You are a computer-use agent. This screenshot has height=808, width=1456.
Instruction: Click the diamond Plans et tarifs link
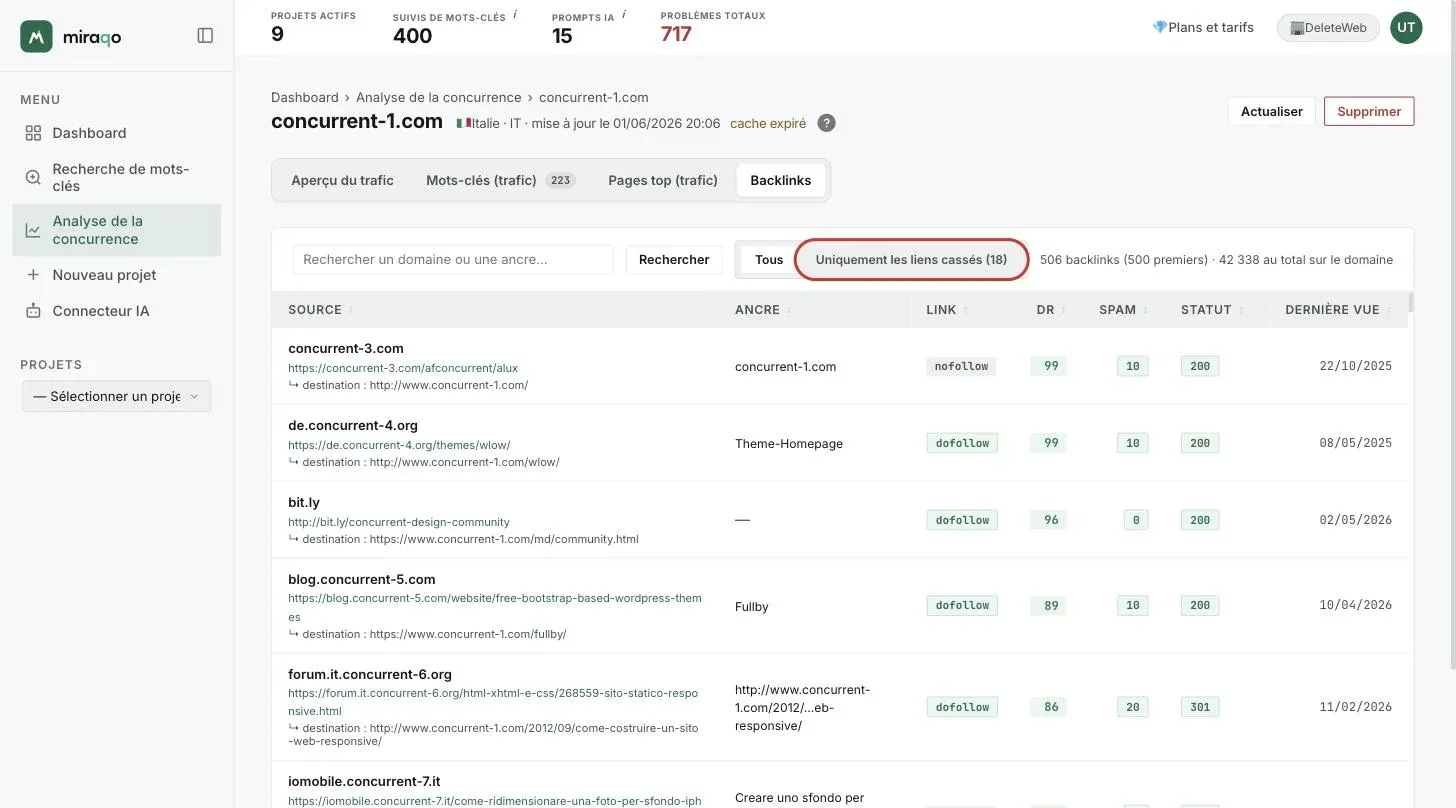click(1203, 28)
